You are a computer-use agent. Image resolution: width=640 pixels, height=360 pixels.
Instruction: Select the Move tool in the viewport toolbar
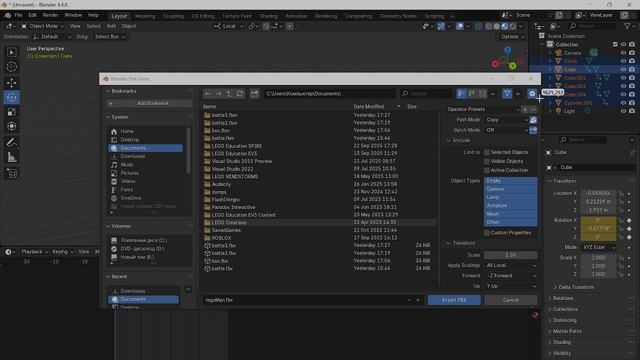click(11, 82)
